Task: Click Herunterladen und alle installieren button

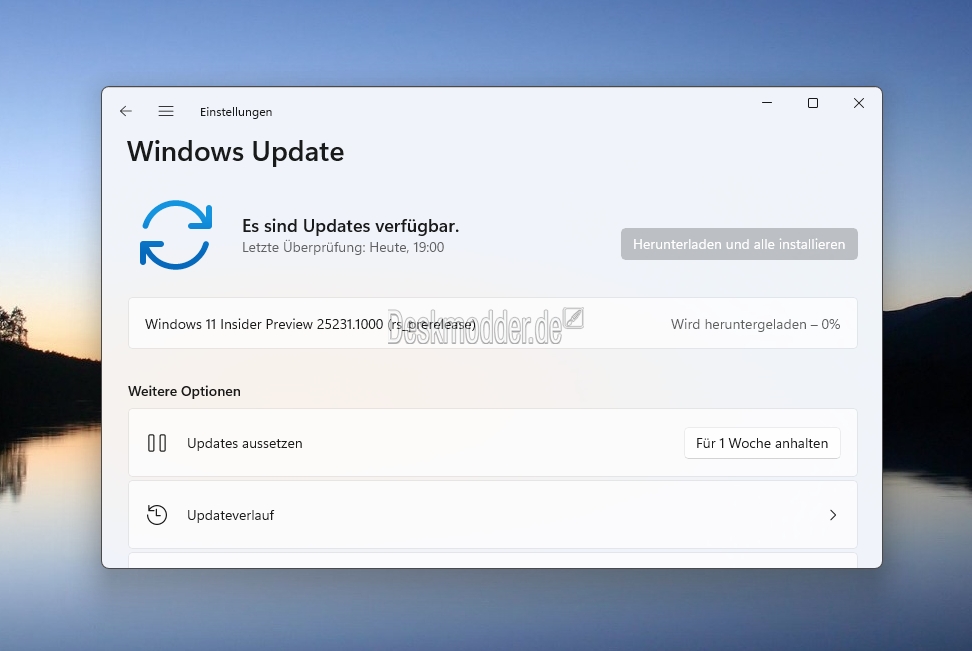Action: (x=739, y=244)
